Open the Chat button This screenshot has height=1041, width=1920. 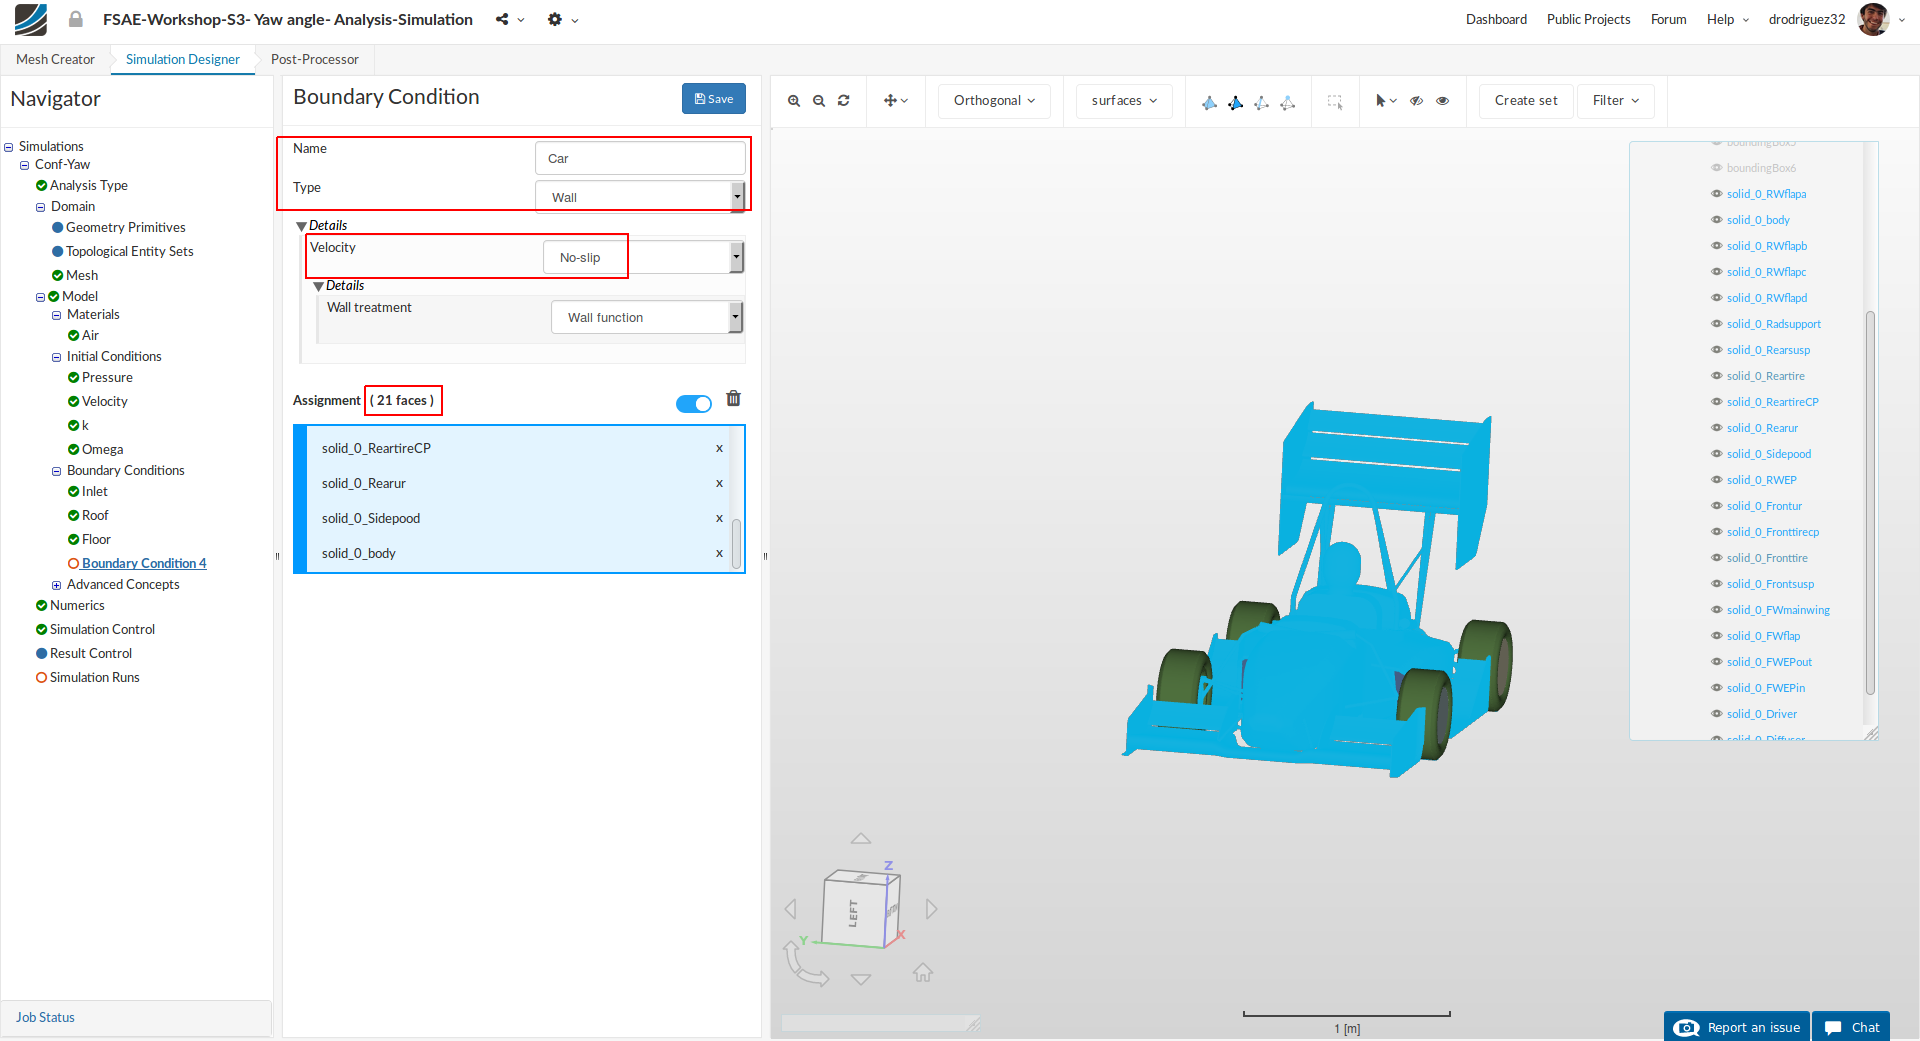(1852, 1027)
